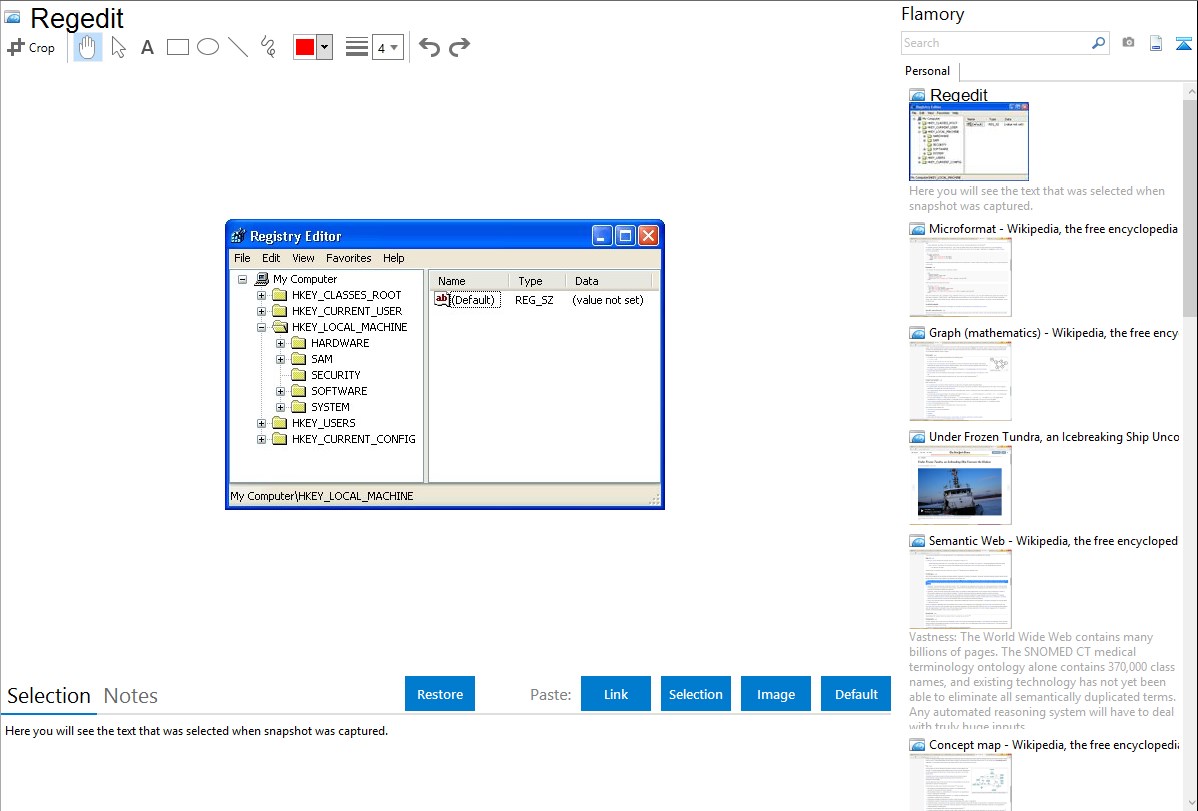Expand HKEY_USERS node
Viewport: 1198px width, 811px height.
tap(261, 423)
